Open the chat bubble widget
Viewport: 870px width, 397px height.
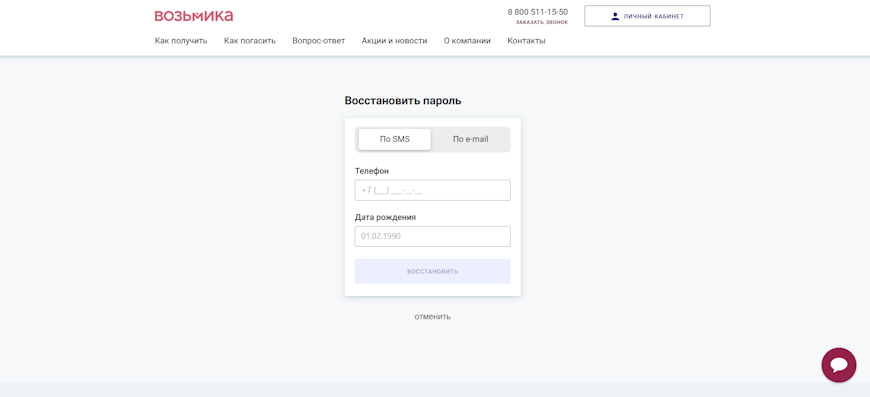[838, 365]
